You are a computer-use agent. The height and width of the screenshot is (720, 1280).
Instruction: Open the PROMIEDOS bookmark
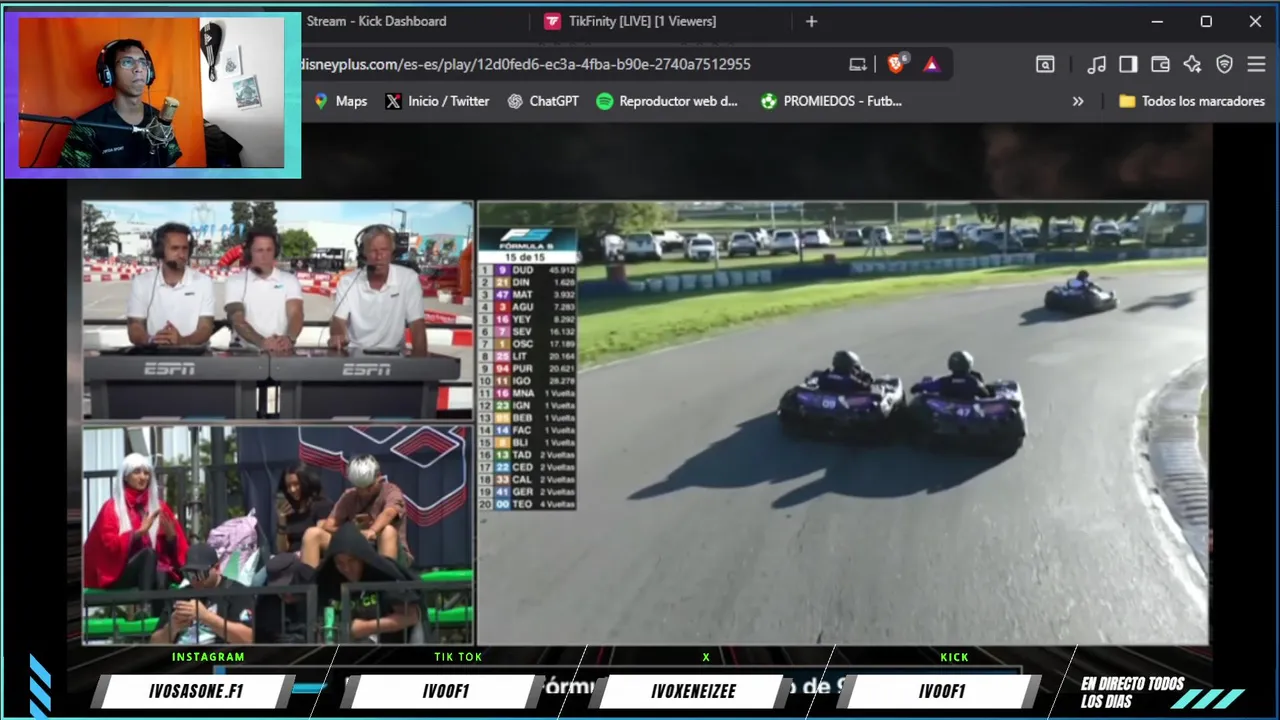click(831, 101)
